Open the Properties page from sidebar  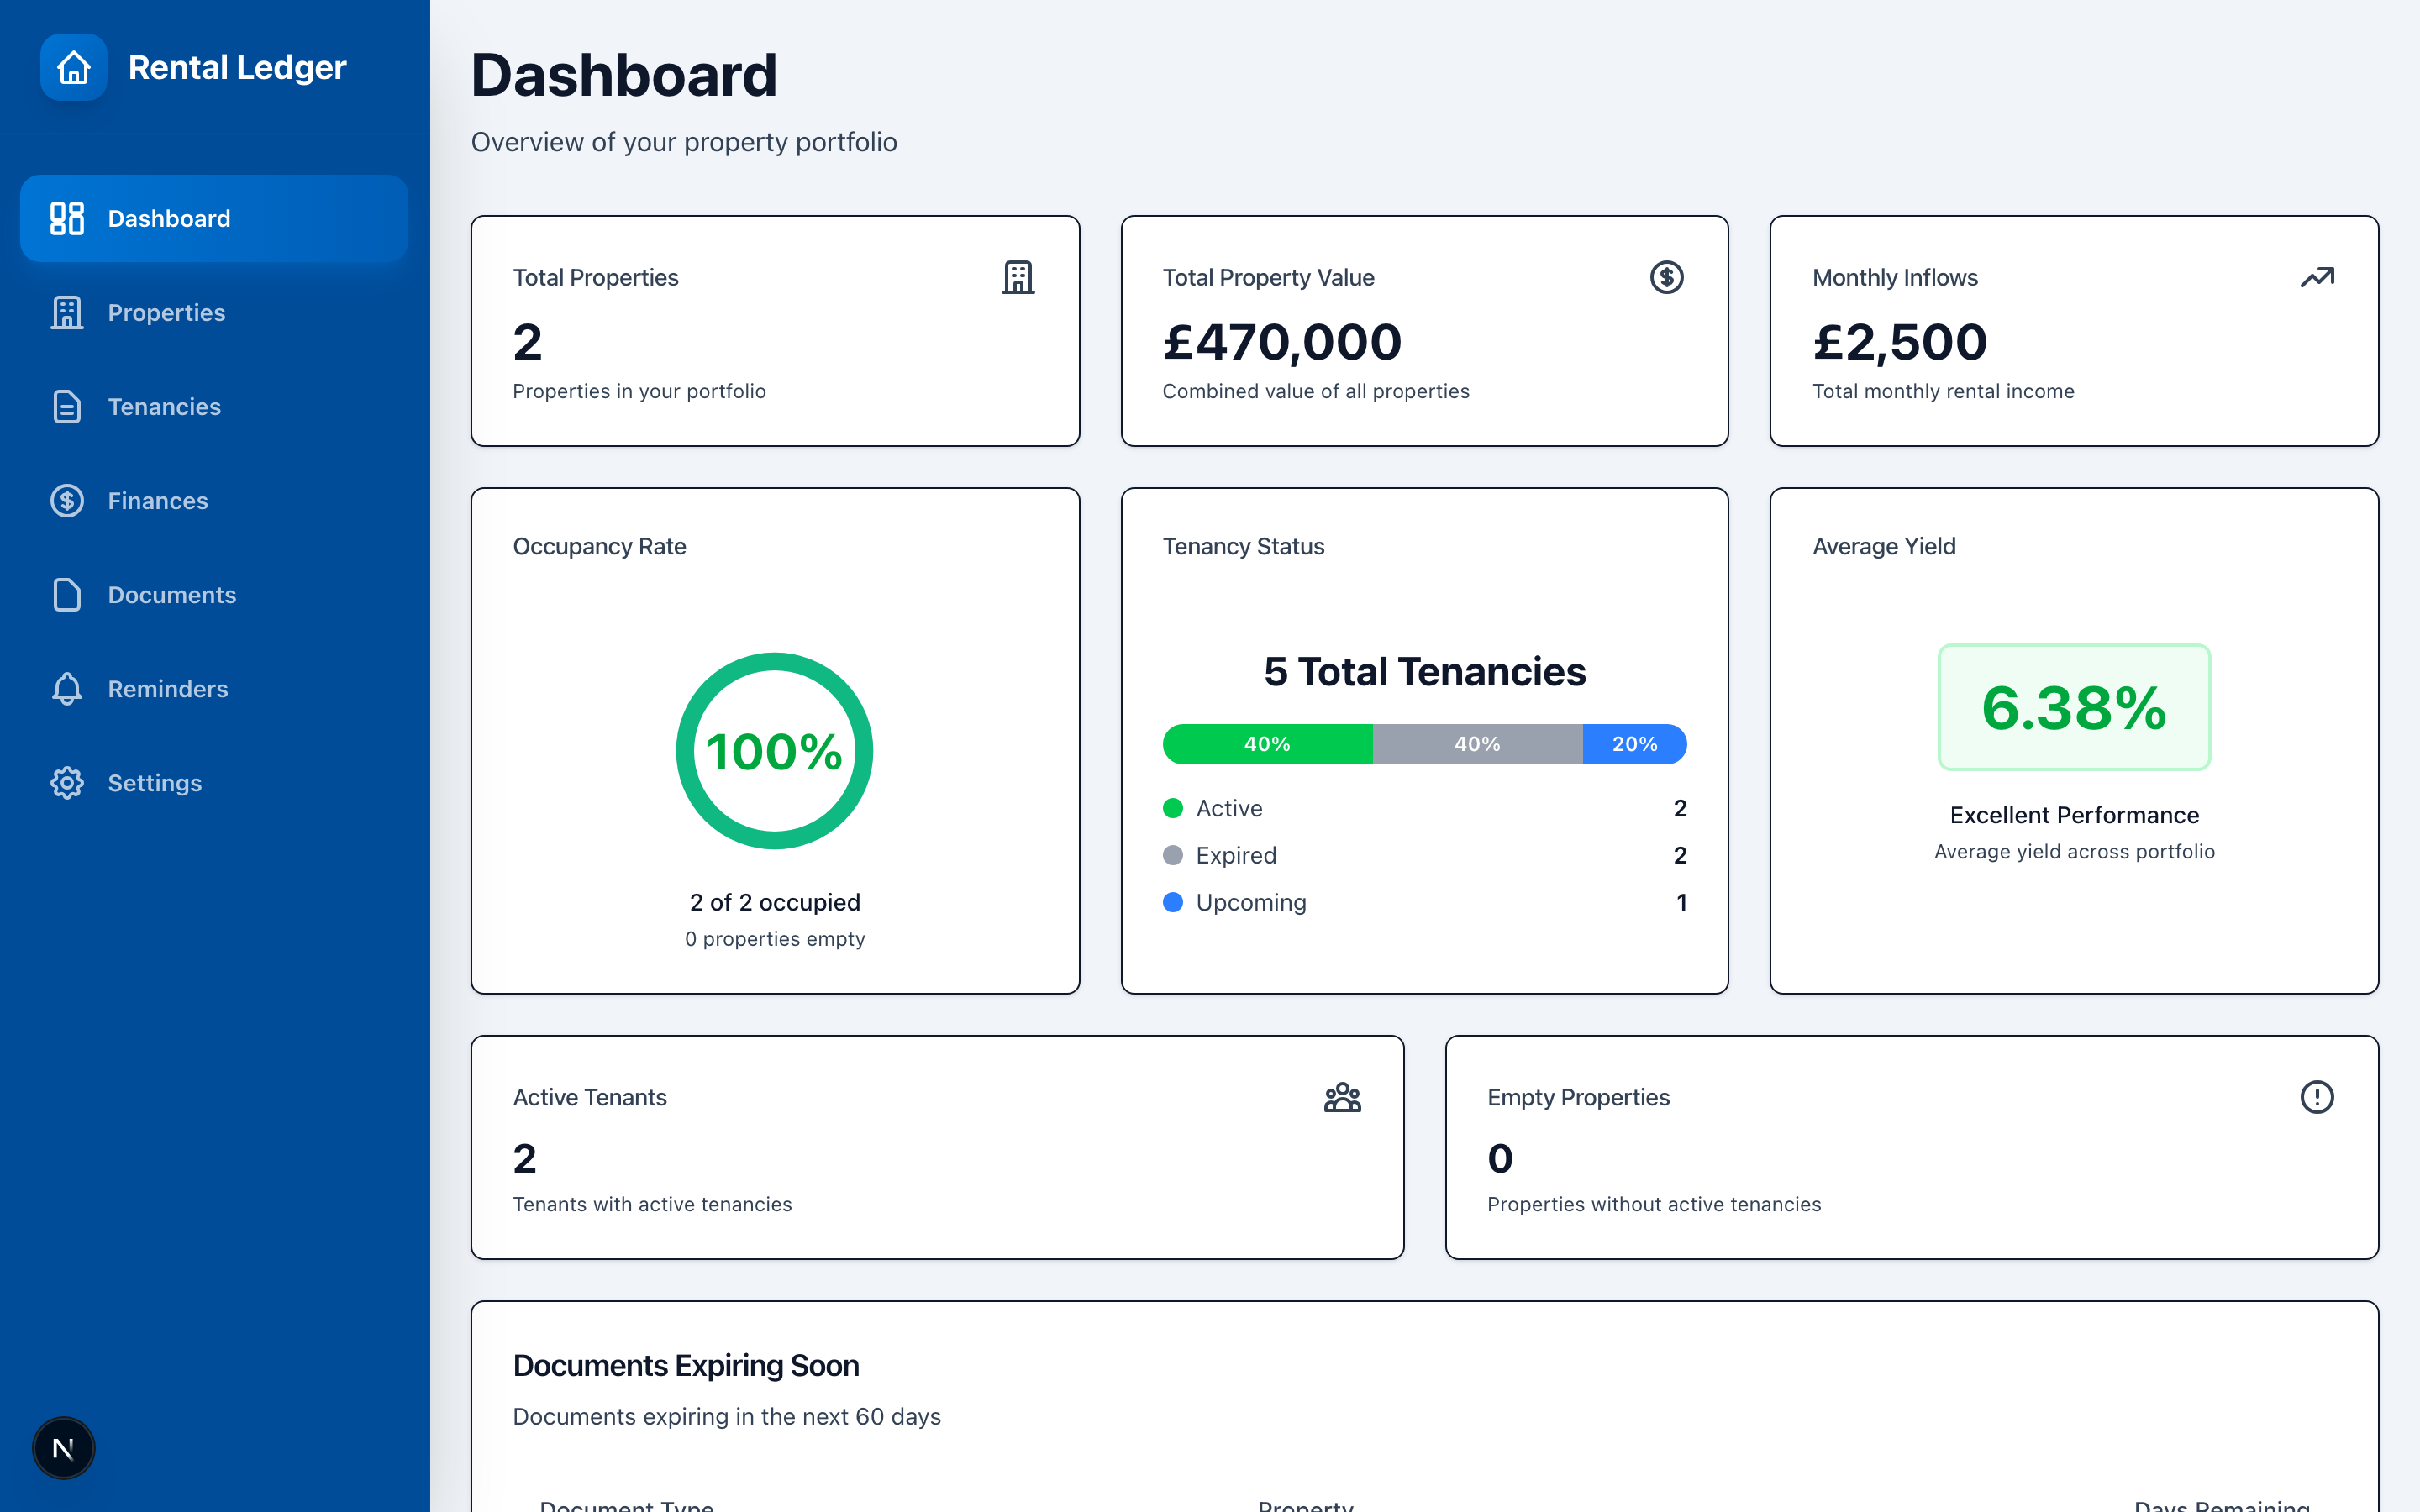[x=166, y=313]
